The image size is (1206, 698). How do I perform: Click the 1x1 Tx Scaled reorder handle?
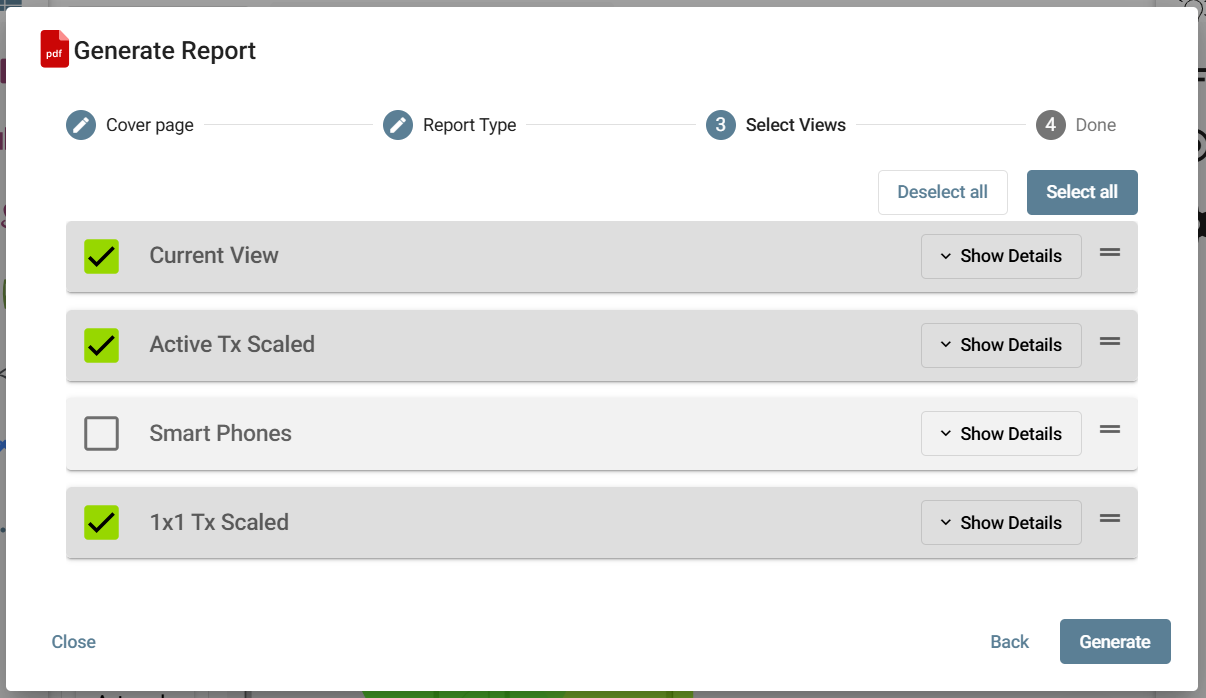[x=1110, y=519]
